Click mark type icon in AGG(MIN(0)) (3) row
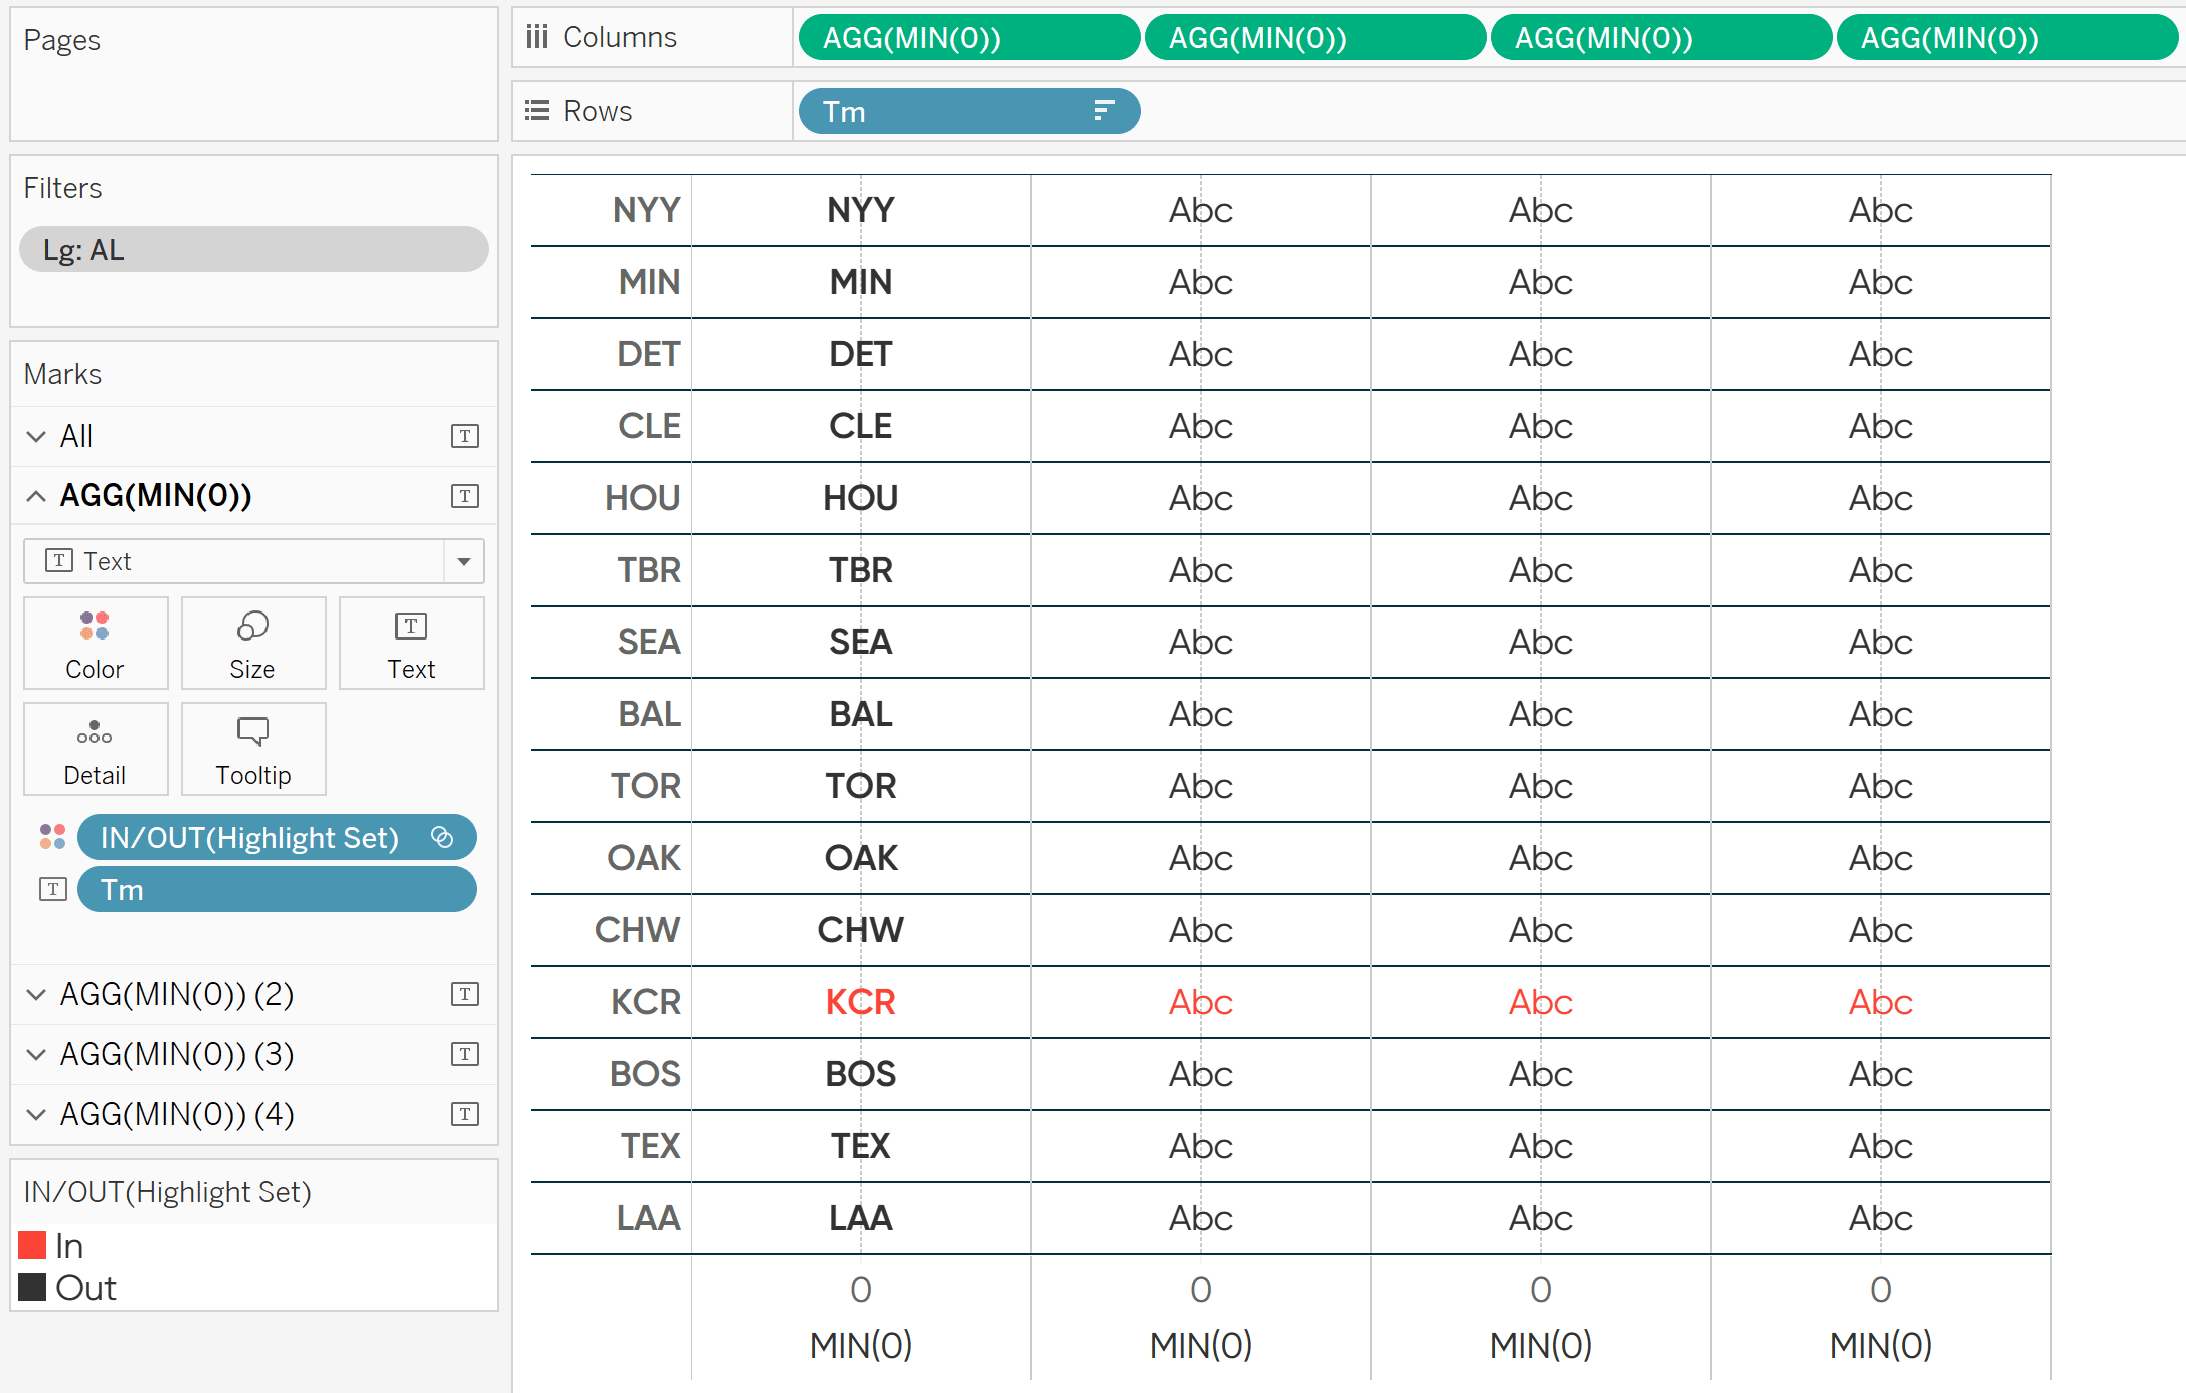The height and width of the screenshot is (1393, 2186). (x=465, y=1054)
